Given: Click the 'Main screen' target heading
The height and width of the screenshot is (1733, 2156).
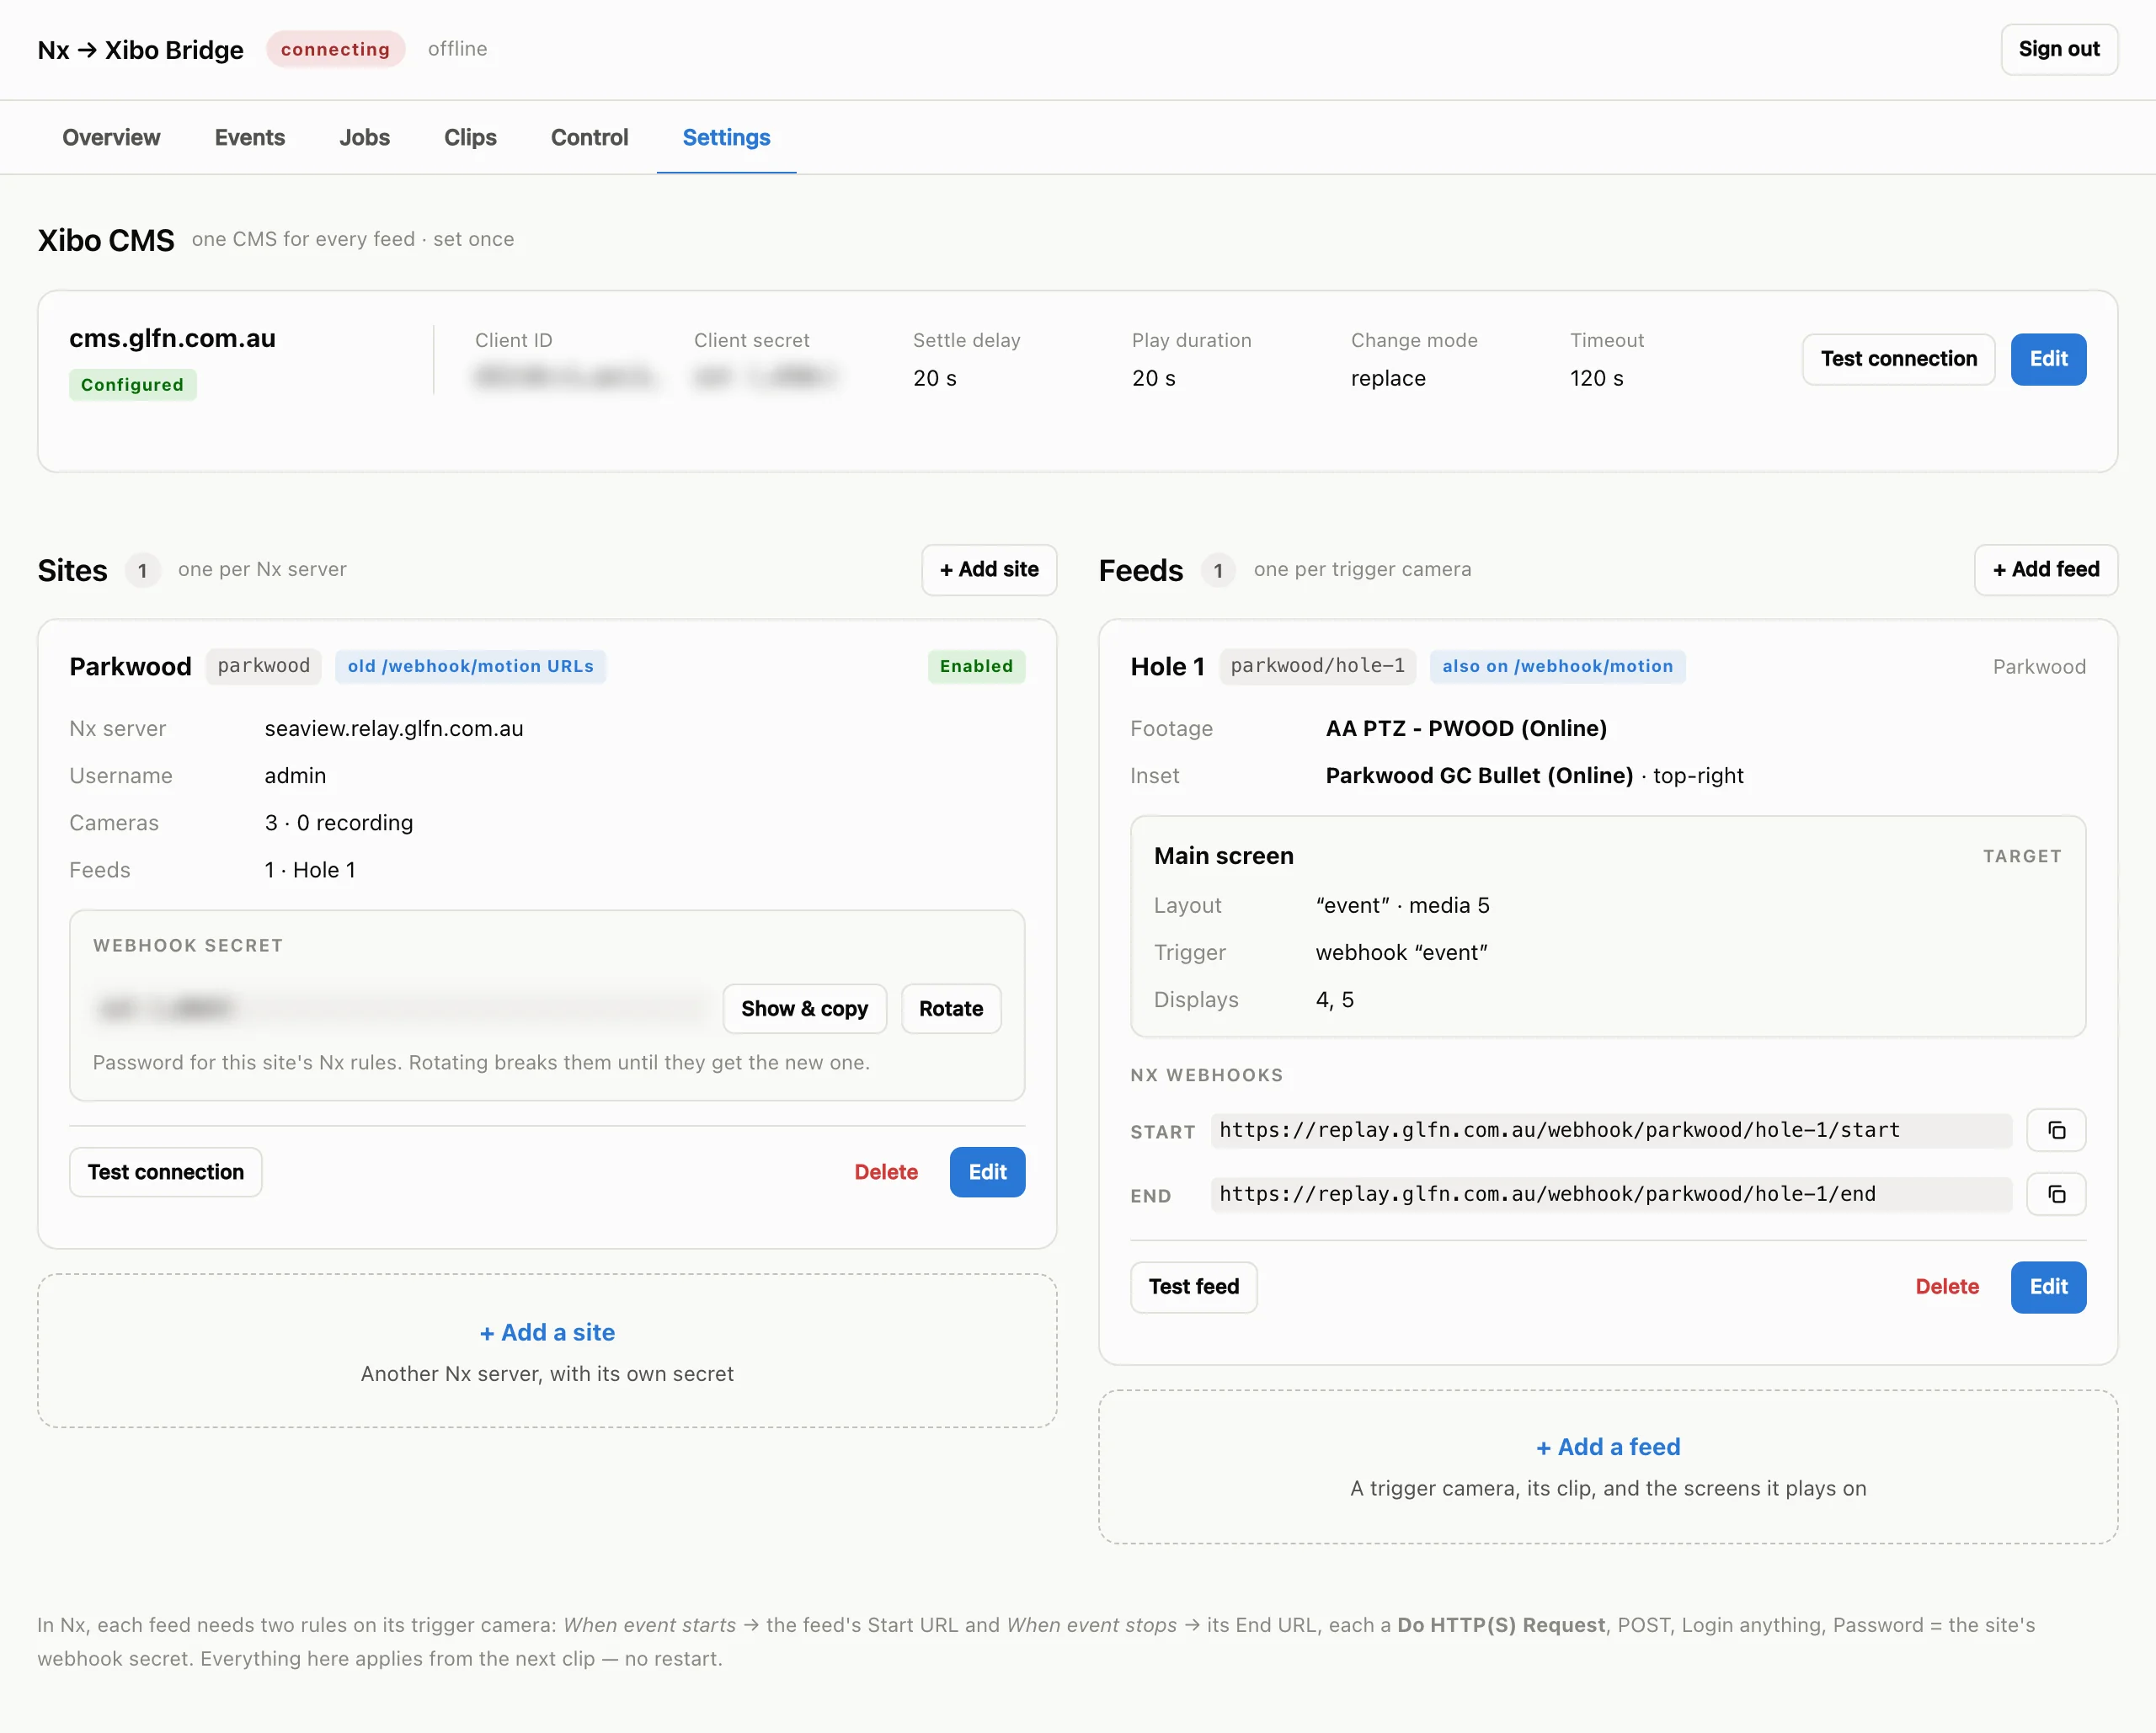Looking at the screenshot, I should 1223,856.
